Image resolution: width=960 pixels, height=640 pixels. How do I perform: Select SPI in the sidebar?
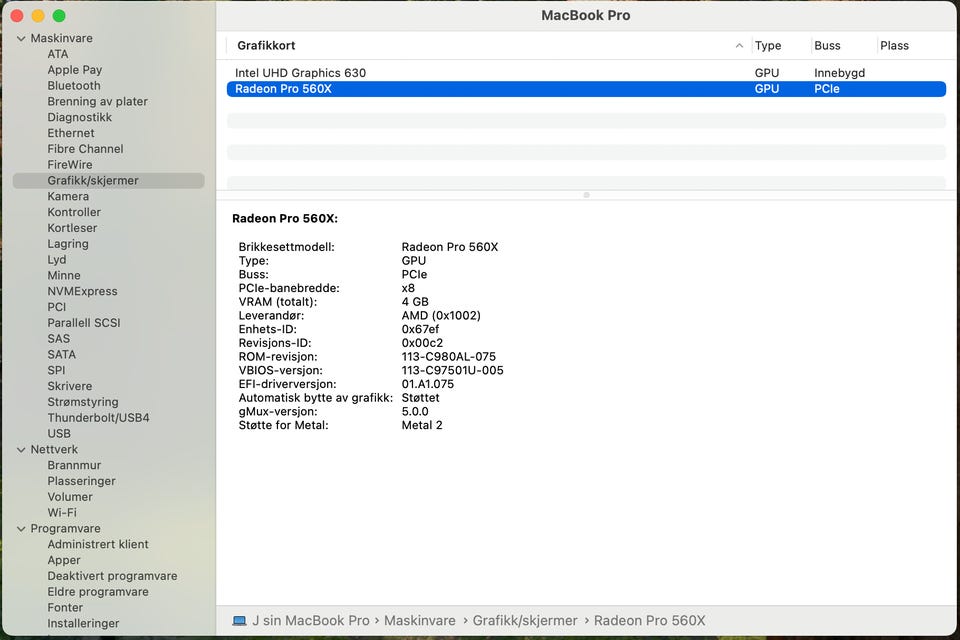pos(56,371)
